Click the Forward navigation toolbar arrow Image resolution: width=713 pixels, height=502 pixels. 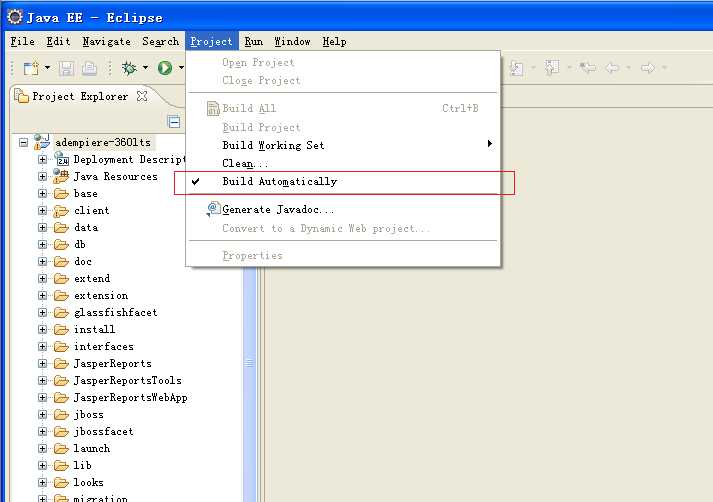pos(648,68)
